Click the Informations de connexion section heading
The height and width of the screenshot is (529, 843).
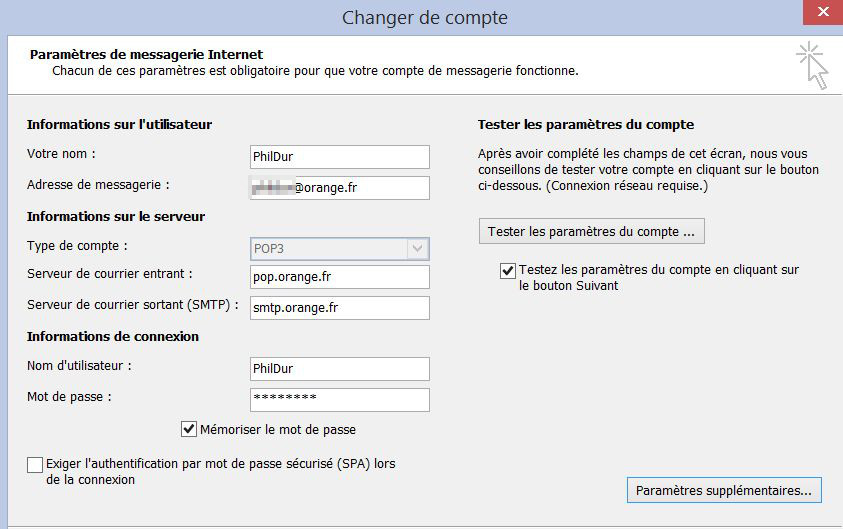113,337
